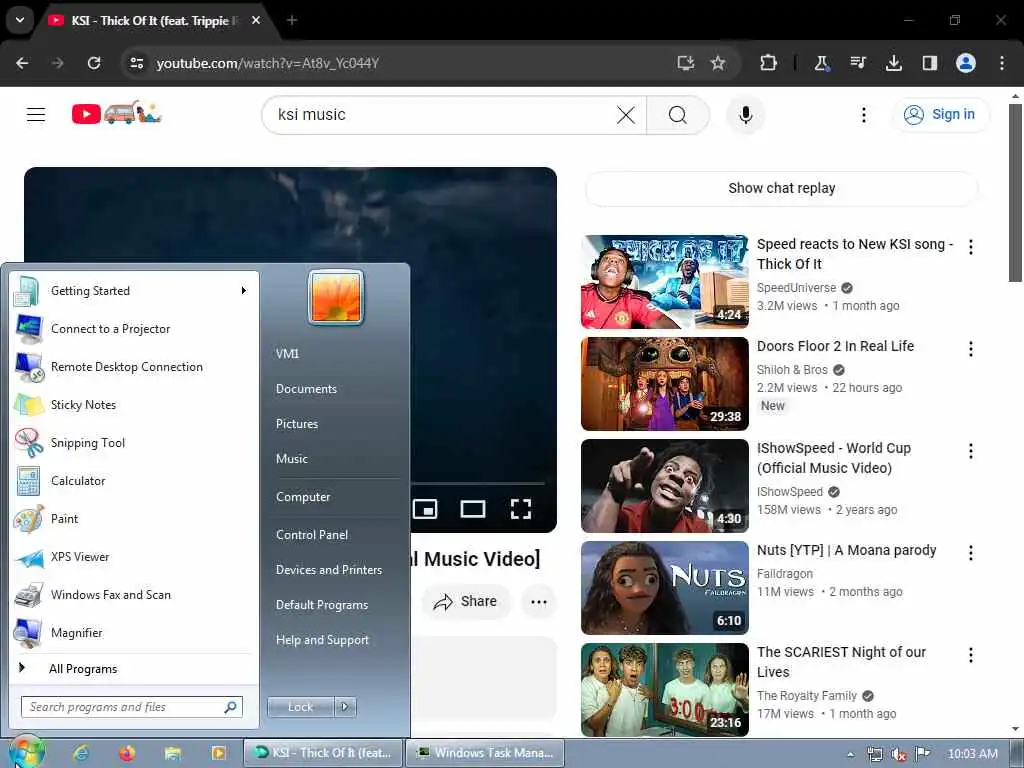Share the video
Viewport: 1024px width, 768px height.
click(x=466, y=601)
